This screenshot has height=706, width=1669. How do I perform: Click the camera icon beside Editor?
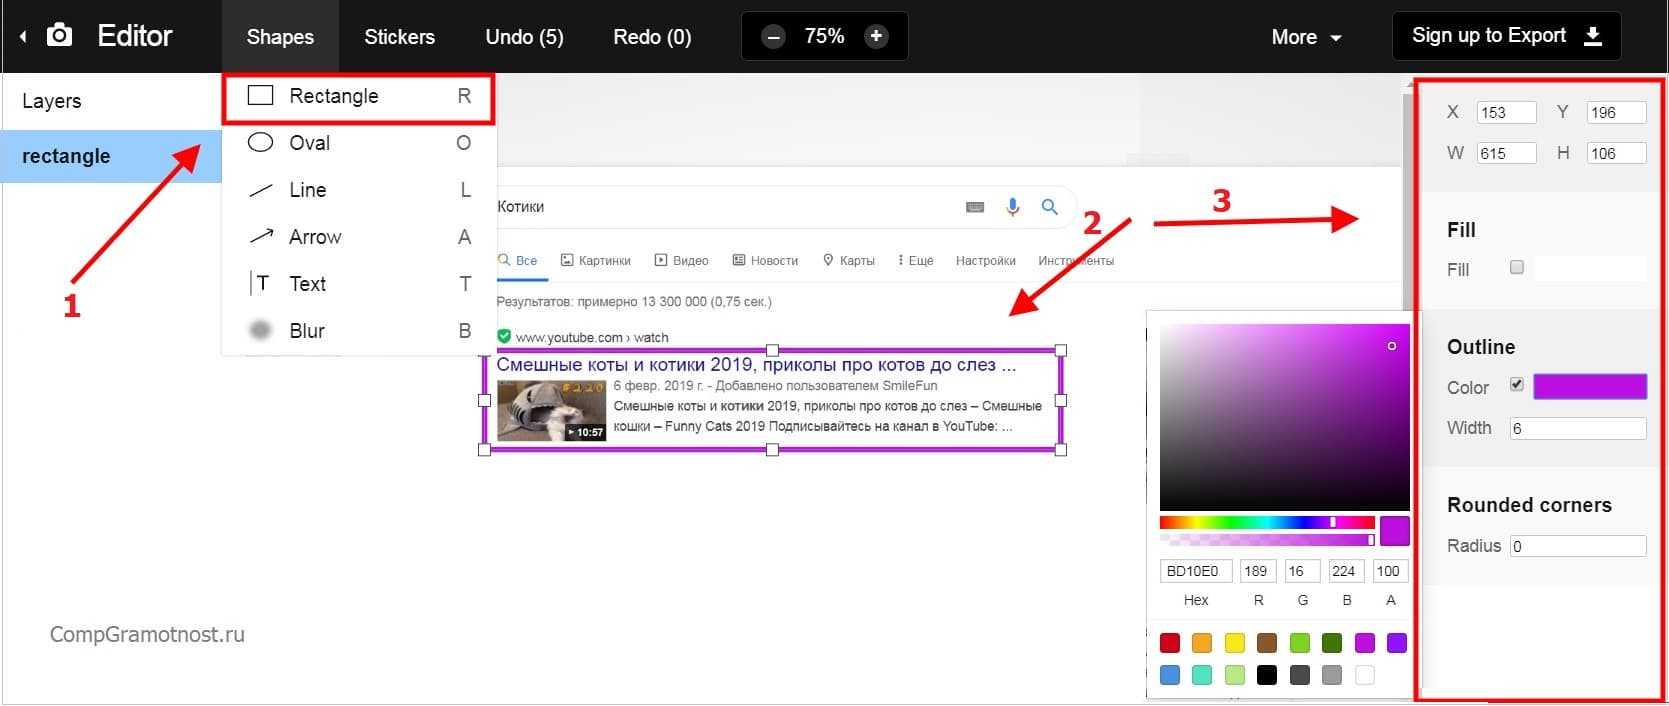click(60, 36)
